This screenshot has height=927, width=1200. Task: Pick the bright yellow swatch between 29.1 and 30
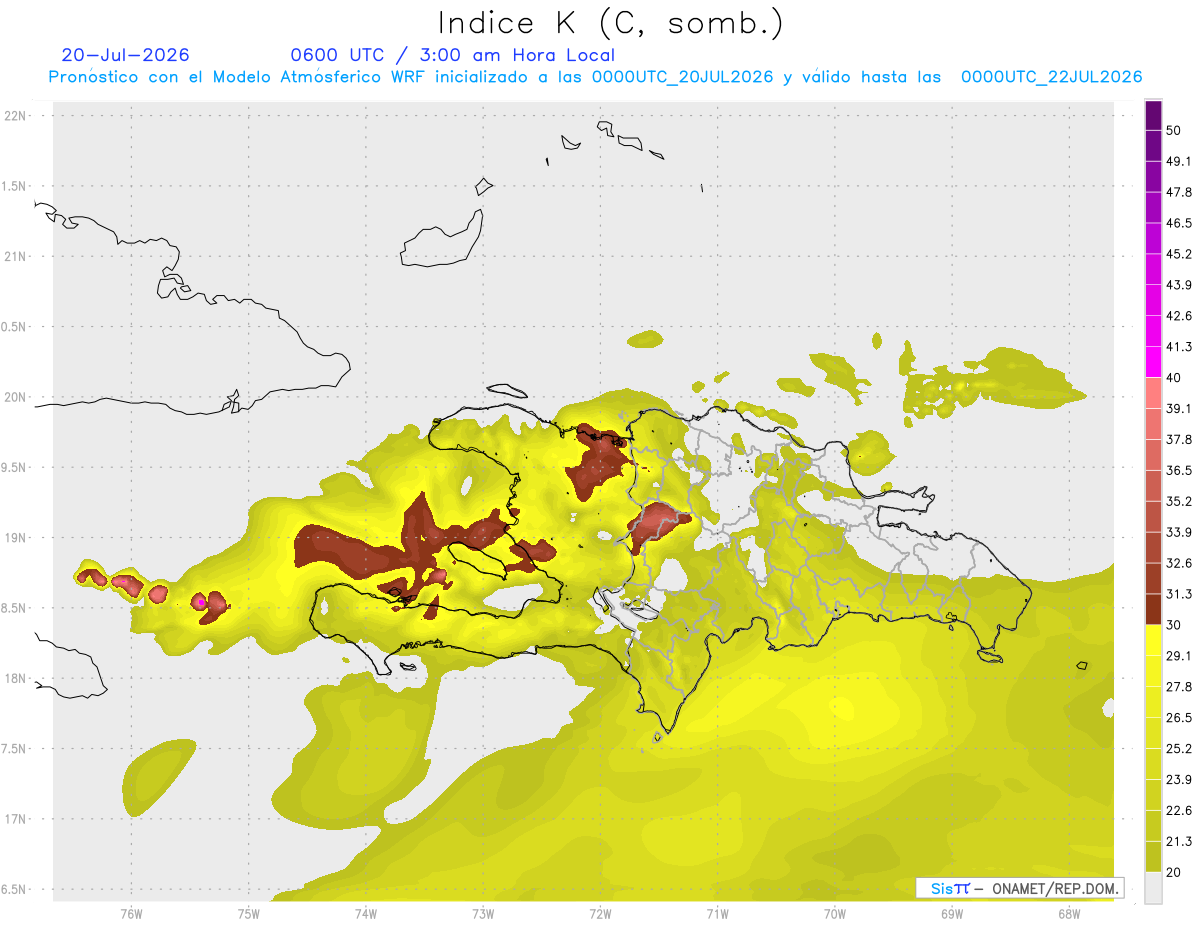tap(1153, 640)
